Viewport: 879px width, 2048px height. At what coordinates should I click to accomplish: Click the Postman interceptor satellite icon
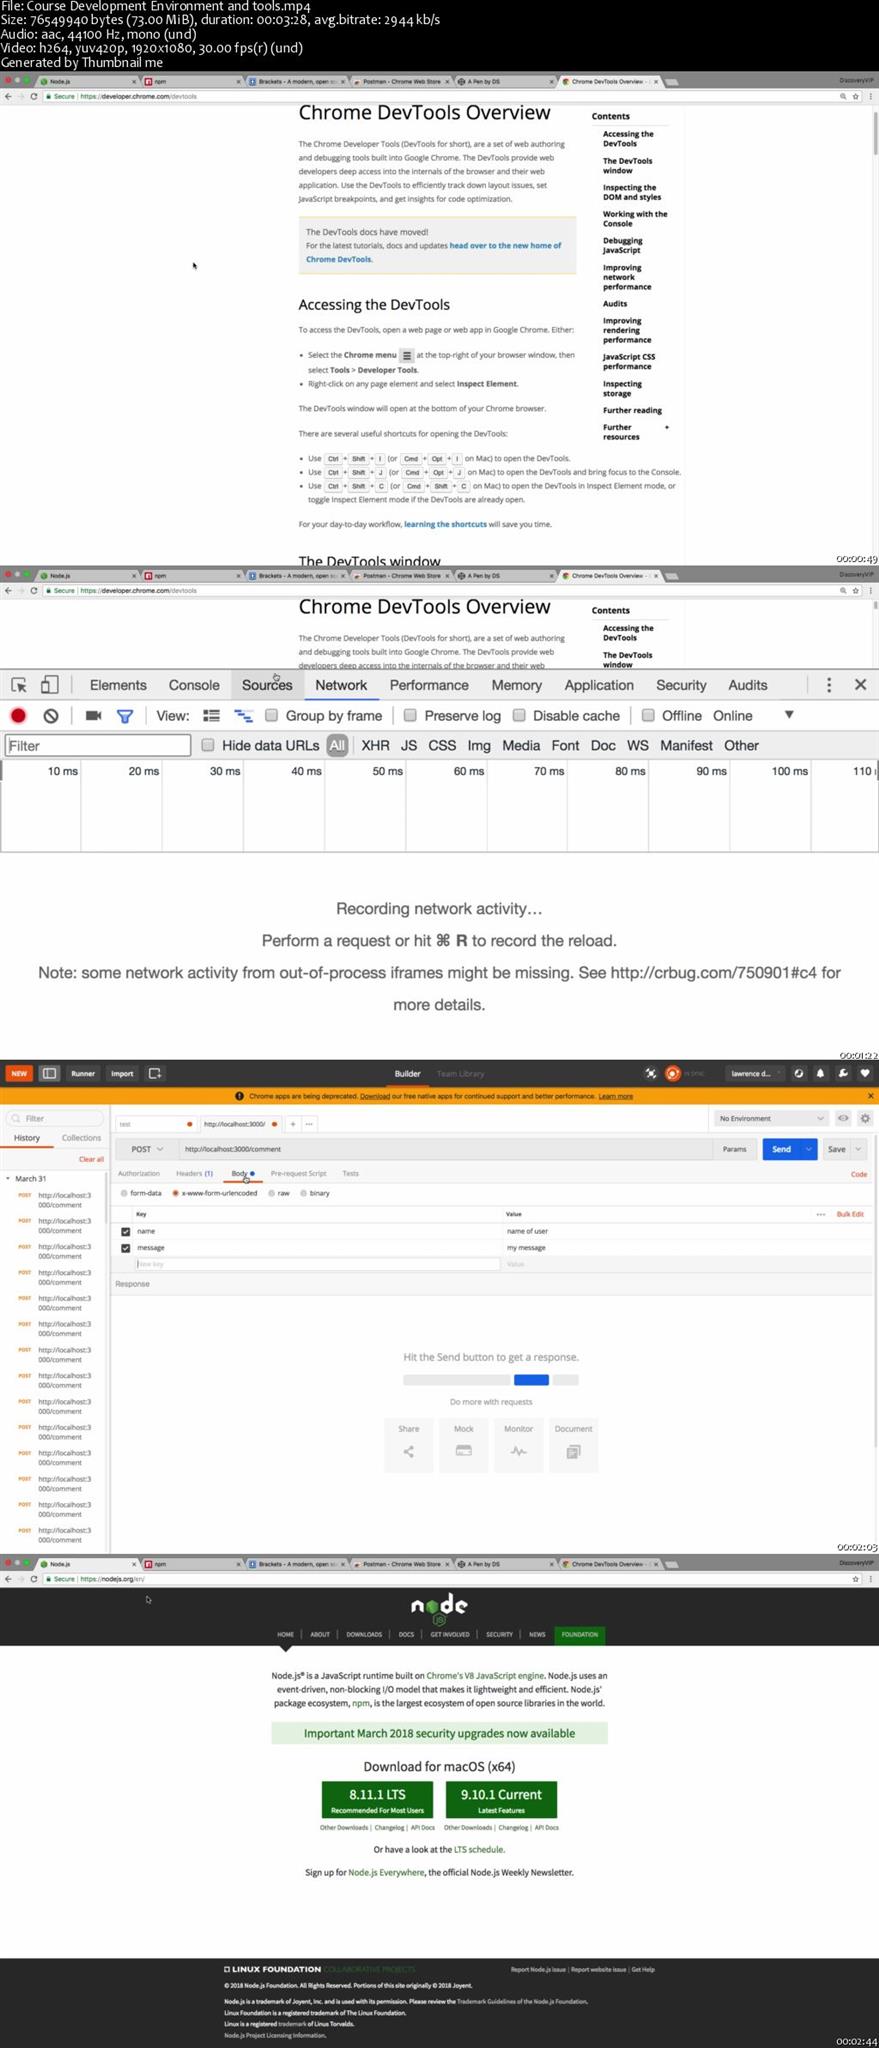click(651, 1073)
